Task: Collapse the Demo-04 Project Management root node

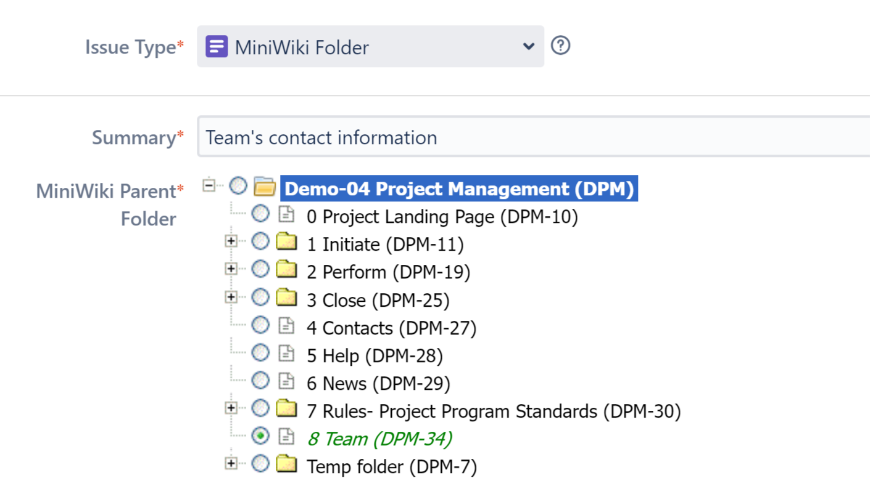Action: point(208,185)
